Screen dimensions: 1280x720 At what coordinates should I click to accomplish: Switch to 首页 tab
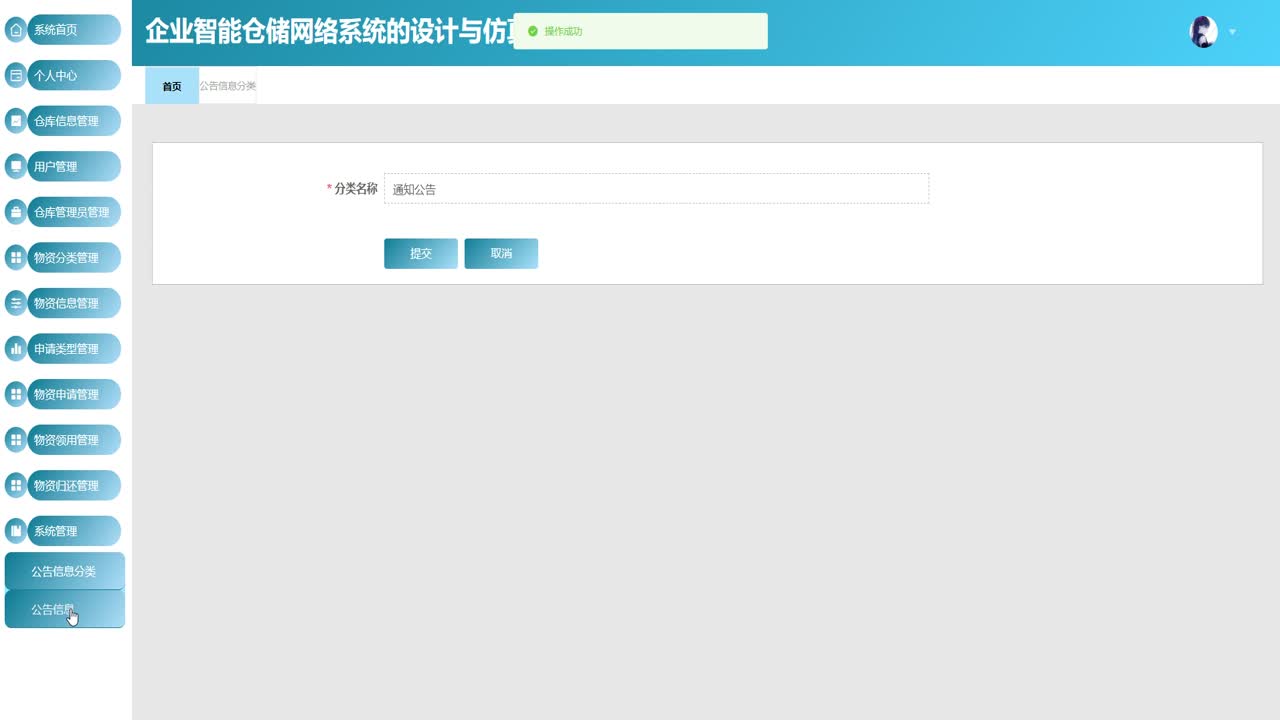click(172, 86)
